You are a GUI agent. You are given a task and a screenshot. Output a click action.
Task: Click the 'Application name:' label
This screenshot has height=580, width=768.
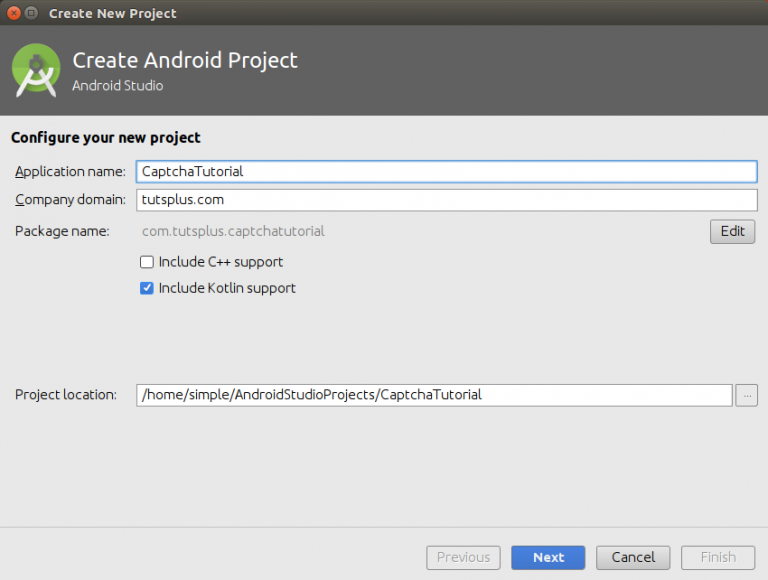point(70,171)
